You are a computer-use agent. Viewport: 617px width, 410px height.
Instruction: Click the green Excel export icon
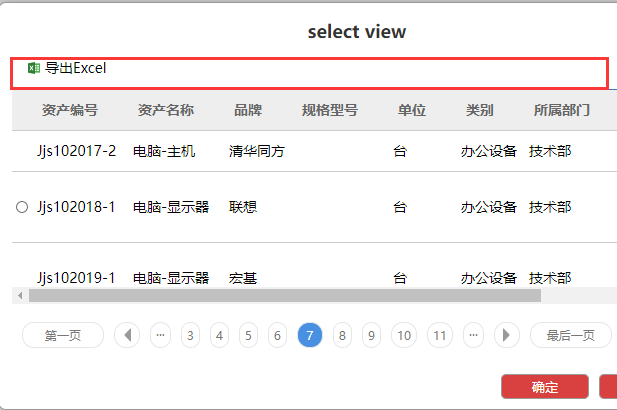[x=33, y=69]
